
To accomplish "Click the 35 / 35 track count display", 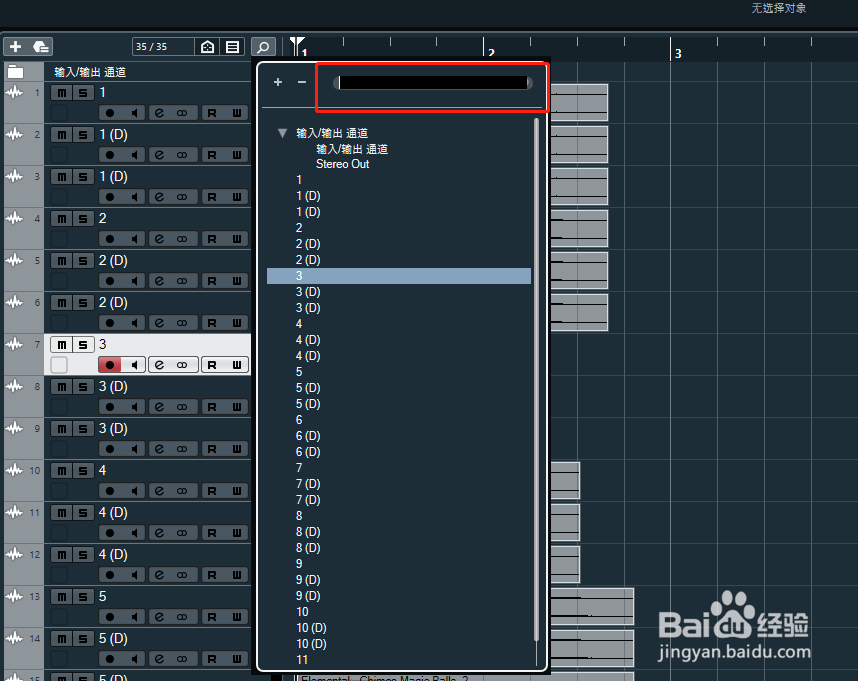I will (x=163, y=46).
